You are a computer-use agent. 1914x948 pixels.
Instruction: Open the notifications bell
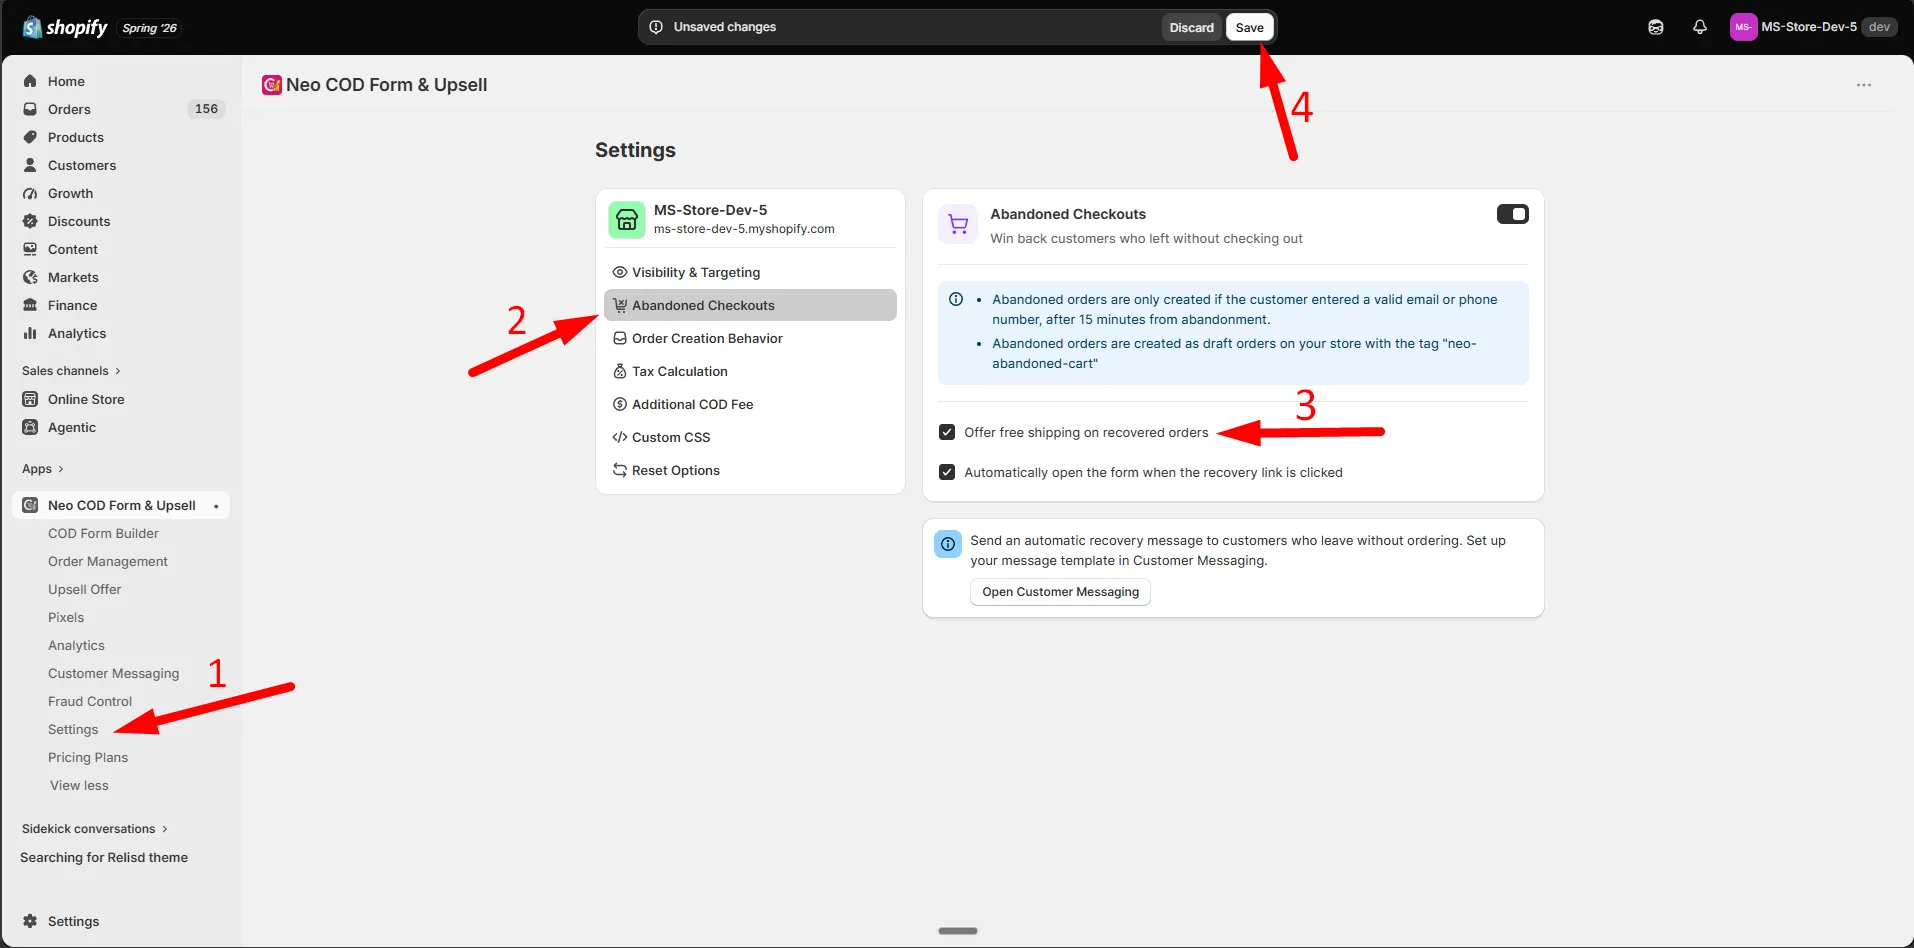coord(1700,27)
